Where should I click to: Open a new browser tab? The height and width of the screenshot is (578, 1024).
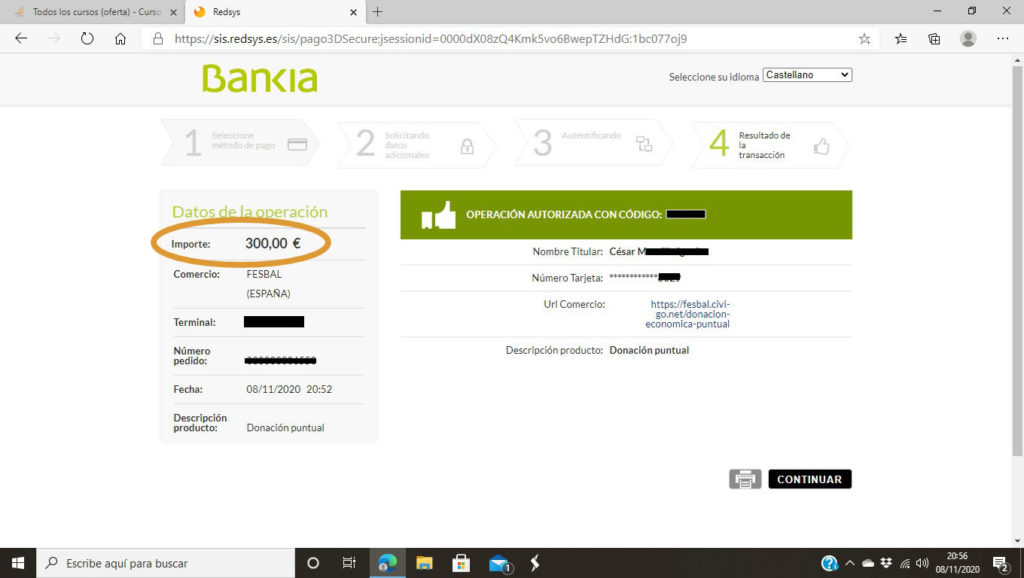tap(377, 12)
